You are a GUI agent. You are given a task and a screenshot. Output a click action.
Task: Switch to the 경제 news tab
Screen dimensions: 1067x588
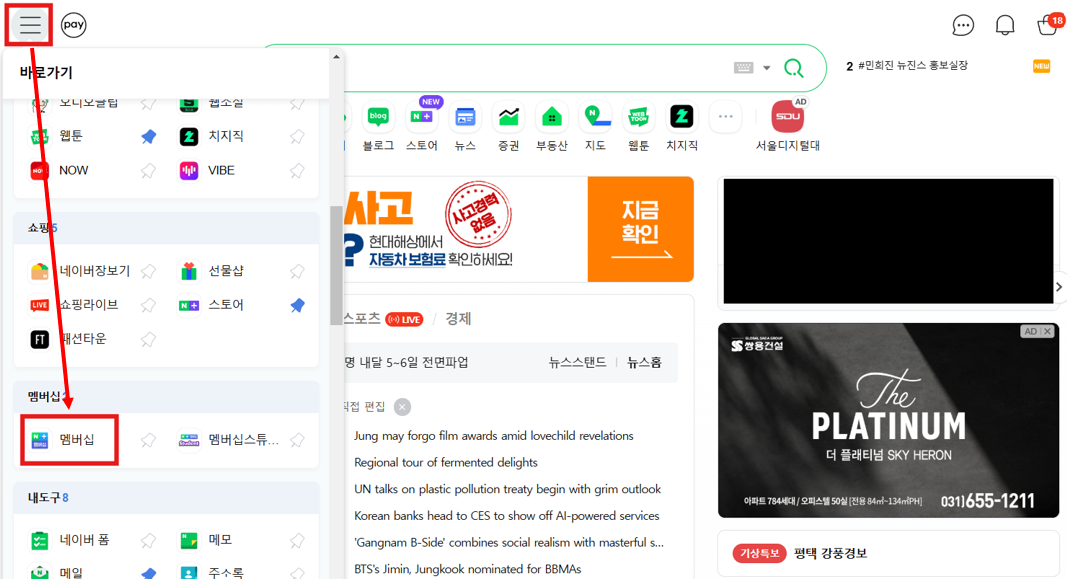[x=458, y=318]
